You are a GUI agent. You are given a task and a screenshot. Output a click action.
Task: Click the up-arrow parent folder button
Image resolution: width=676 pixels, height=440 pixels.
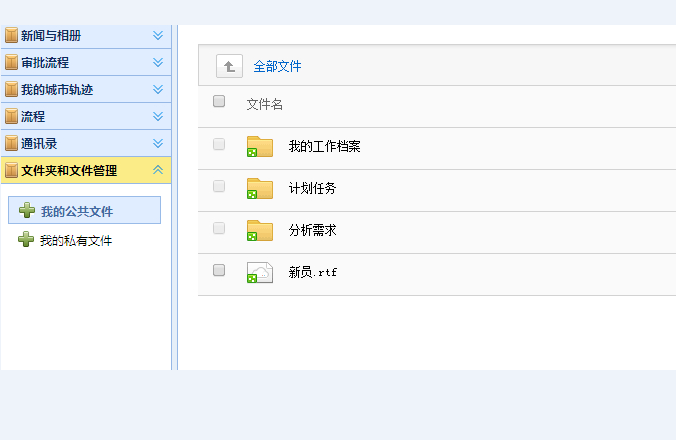[229, 66]
